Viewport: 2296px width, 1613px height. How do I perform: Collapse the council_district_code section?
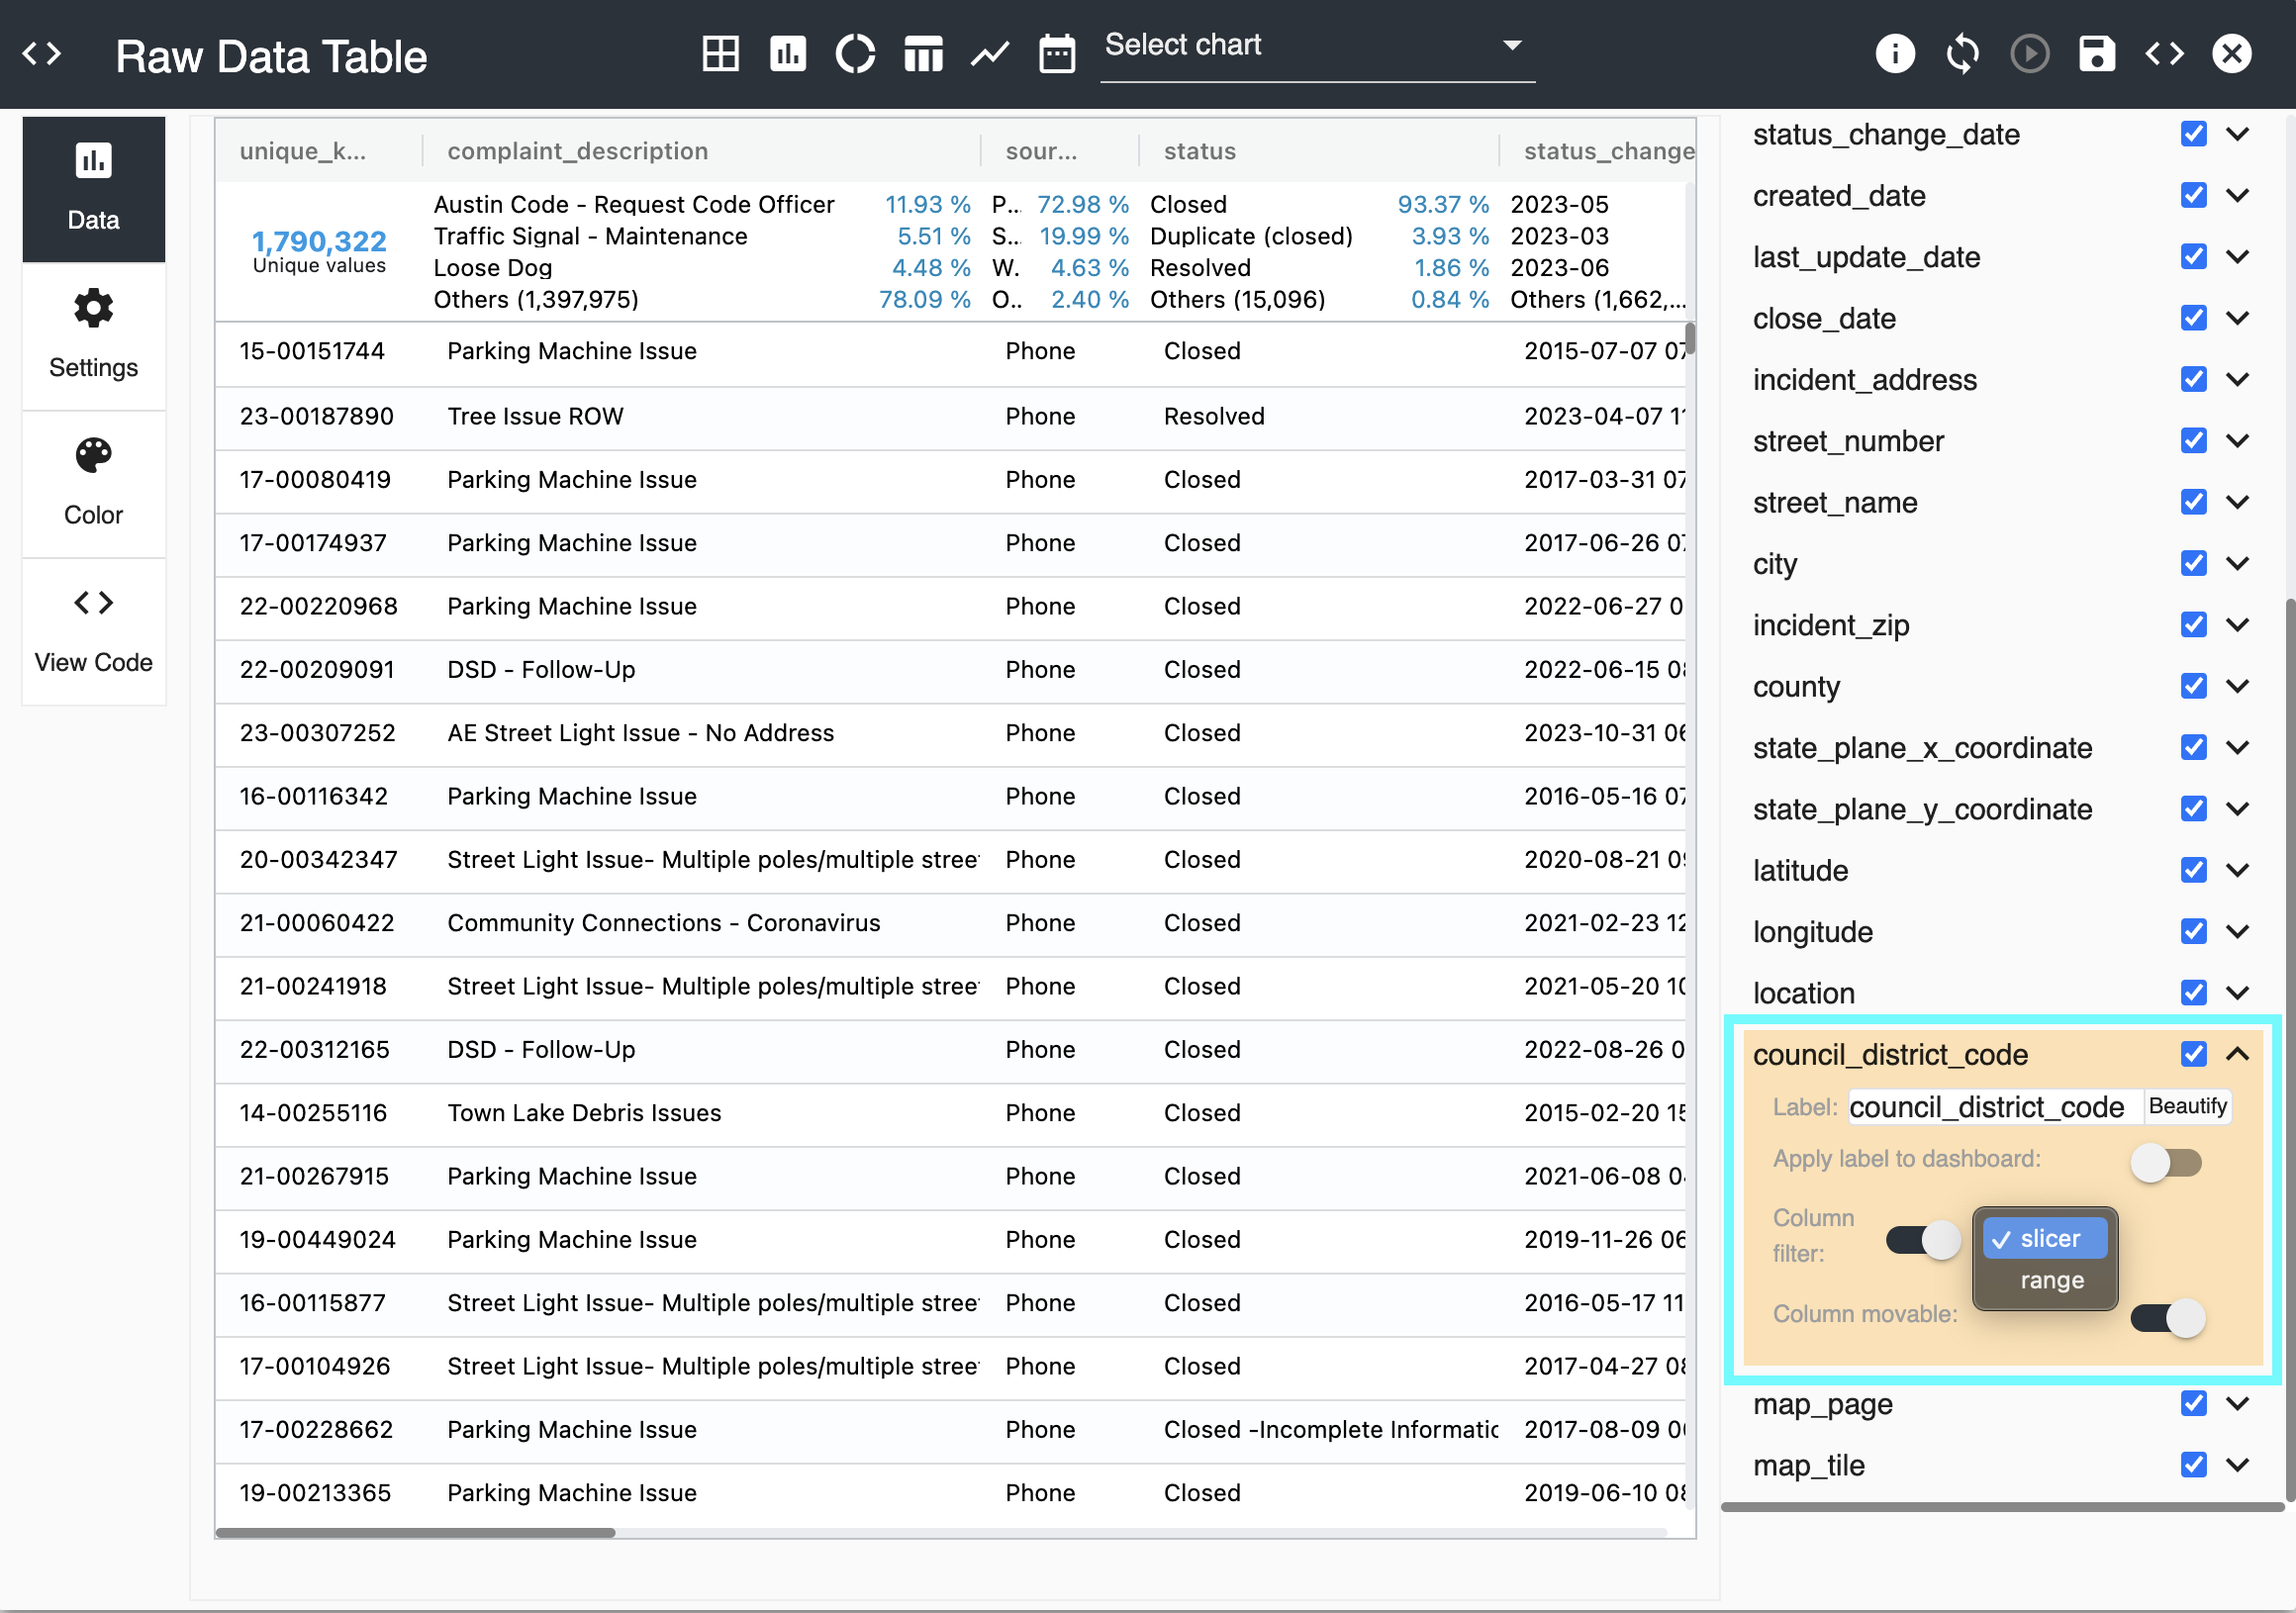(2238, 1054)
